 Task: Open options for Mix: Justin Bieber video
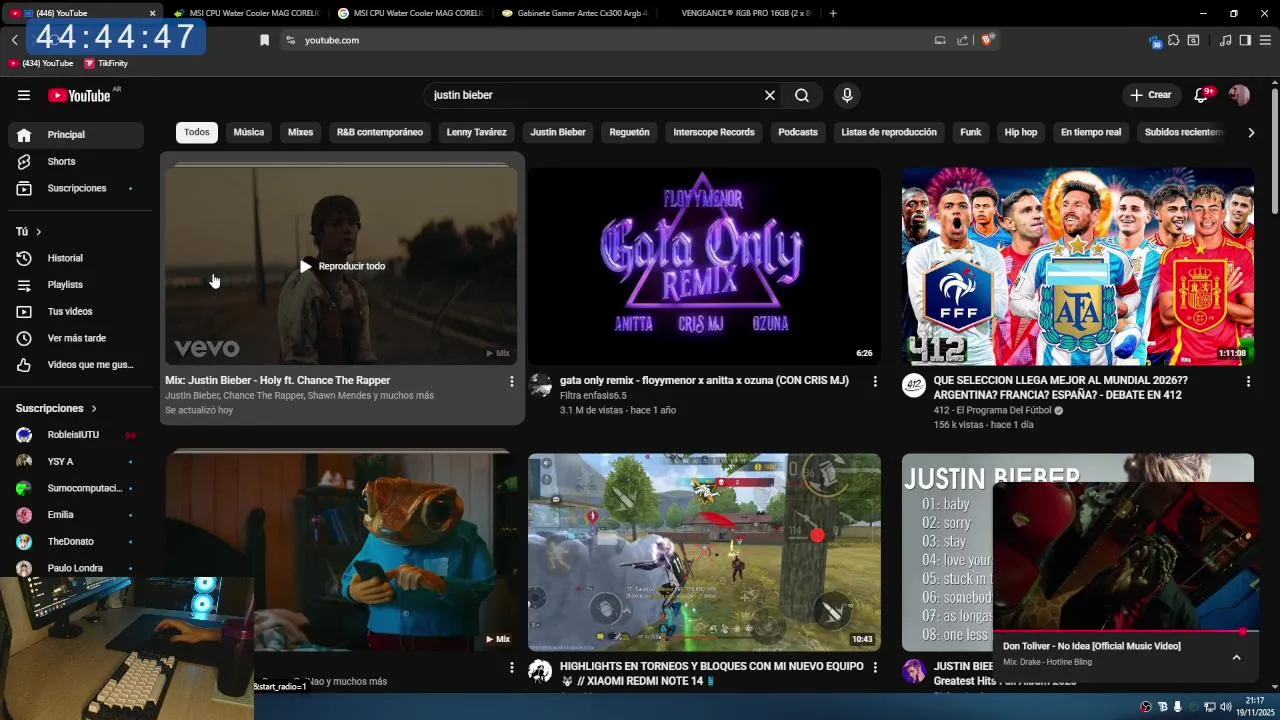512,381
